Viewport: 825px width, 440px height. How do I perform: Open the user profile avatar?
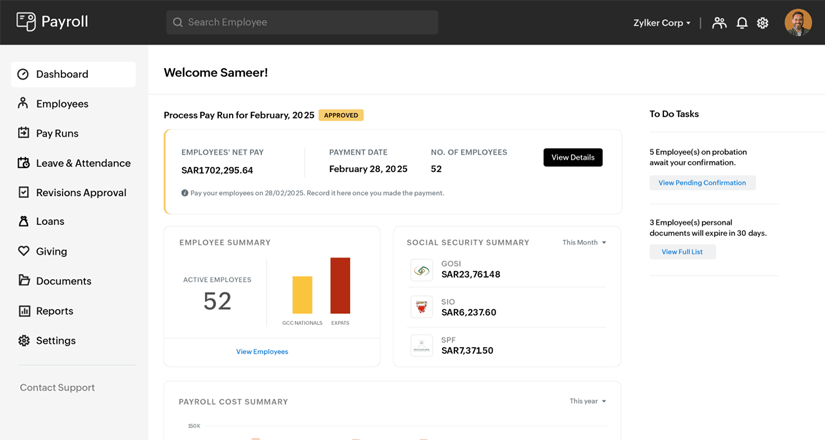coord(798,22)
